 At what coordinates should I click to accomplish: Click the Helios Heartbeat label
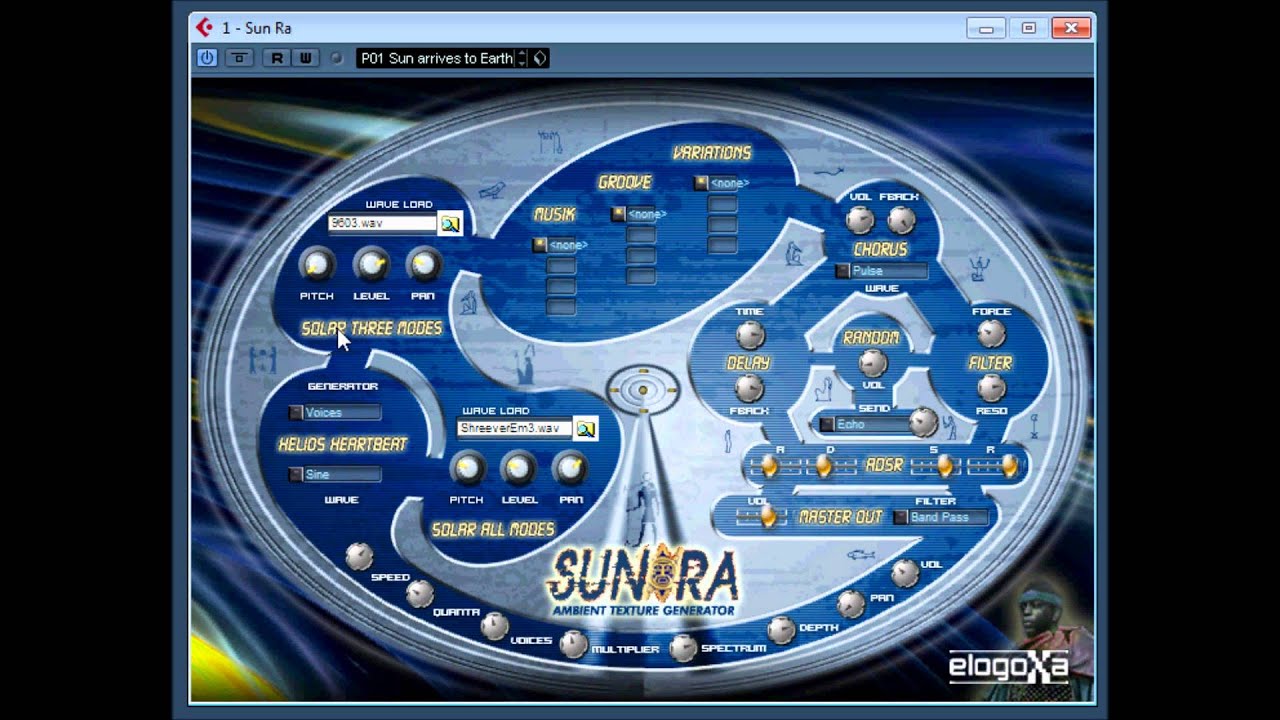click(342, 444)
